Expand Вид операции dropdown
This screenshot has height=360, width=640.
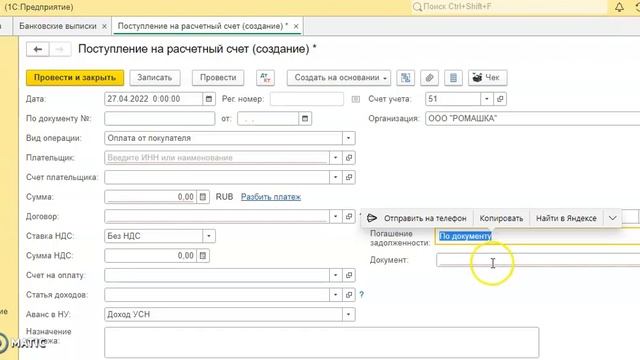[349, 138]
